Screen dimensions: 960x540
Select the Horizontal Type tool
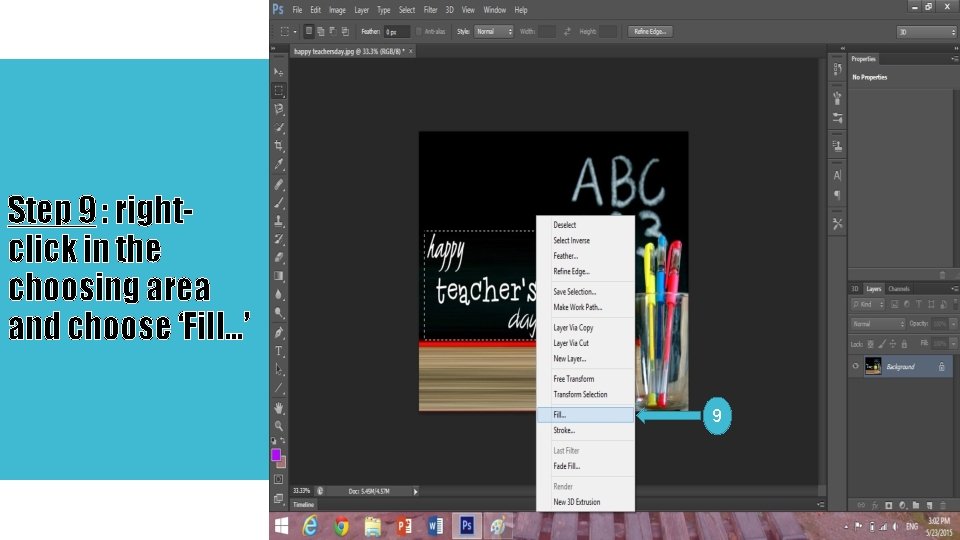click(279, 351)
